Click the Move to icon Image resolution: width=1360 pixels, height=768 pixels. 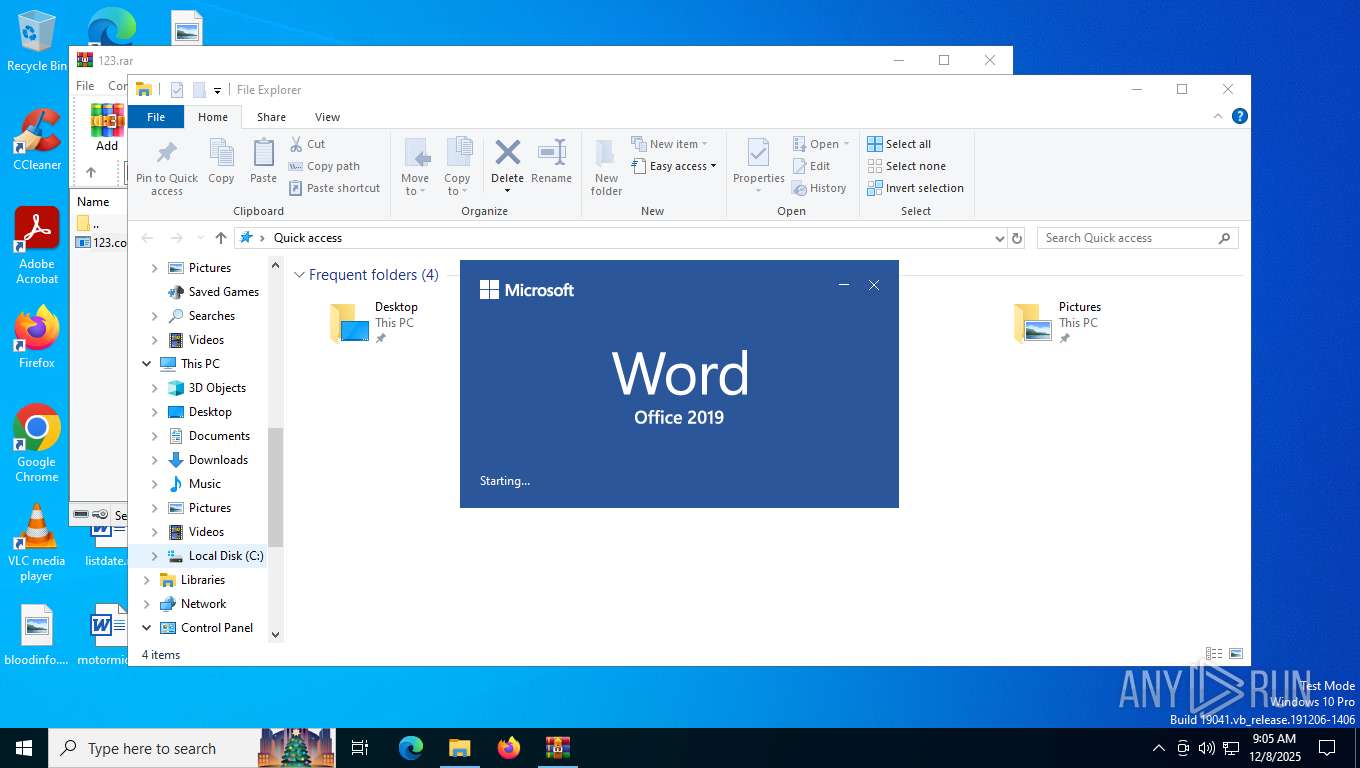(x=416, y=153)
